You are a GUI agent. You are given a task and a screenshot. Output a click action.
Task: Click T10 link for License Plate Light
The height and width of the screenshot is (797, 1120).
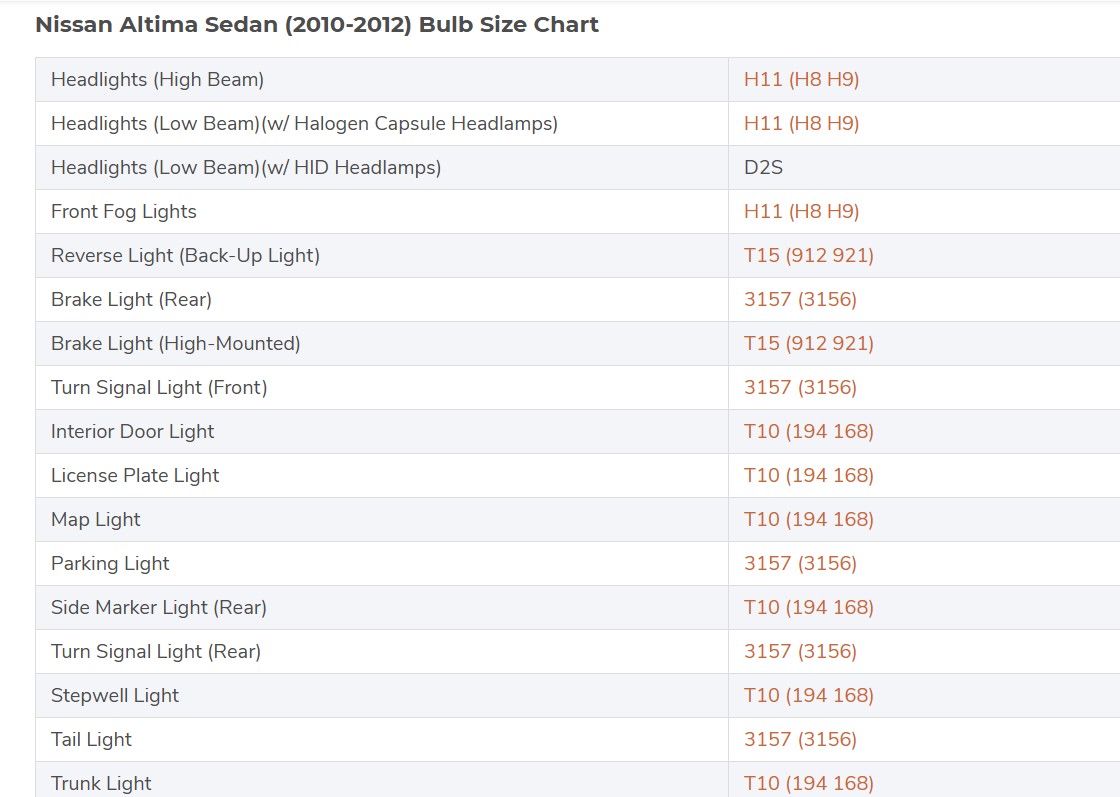(x=808, y=476)
